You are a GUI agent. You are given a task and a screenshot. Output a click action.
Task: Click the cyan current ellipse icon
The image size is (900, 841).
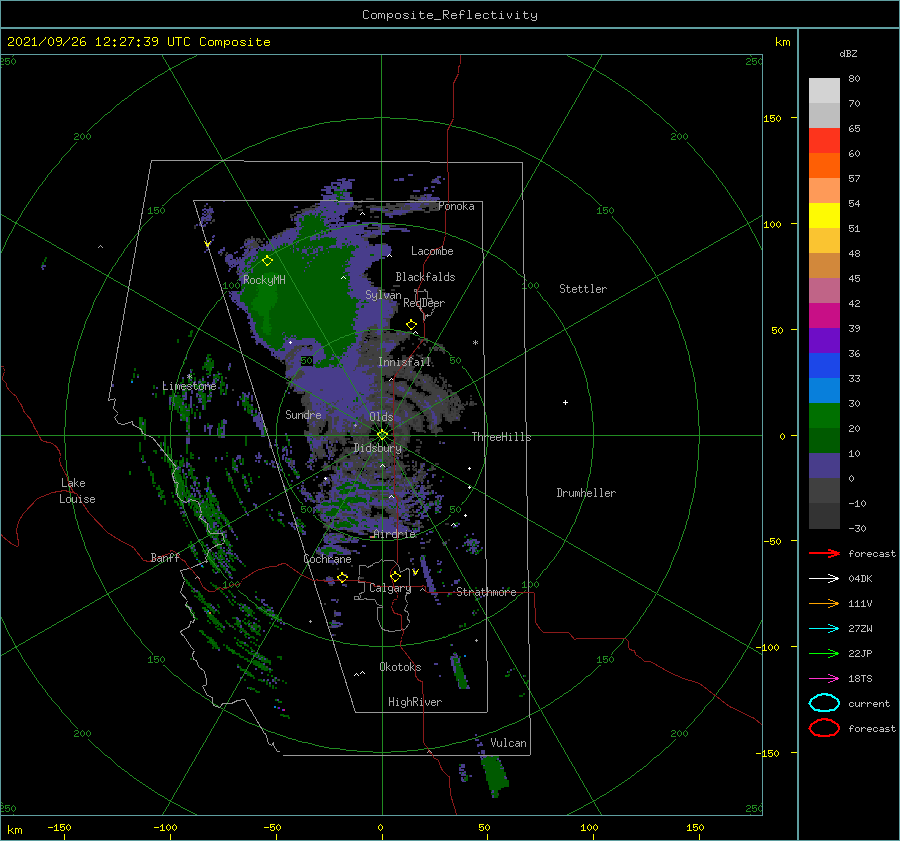pyautogui.click(x=824, y=703)
